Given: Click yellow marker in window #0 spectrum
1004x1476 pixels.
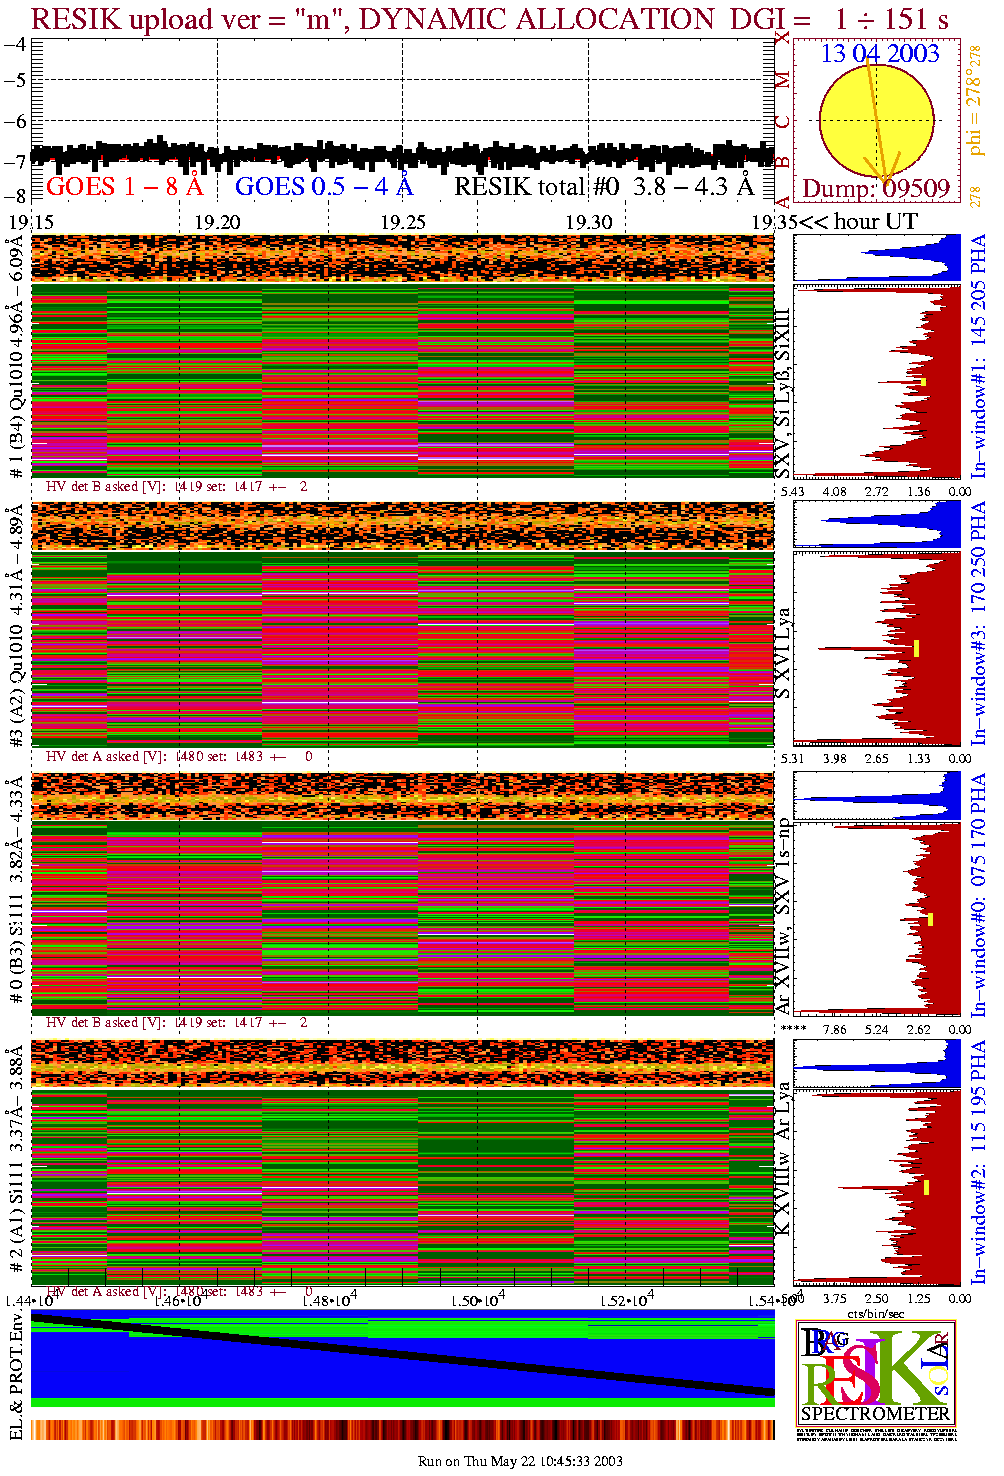Looking at the screenshot, I should pos(930,919).
